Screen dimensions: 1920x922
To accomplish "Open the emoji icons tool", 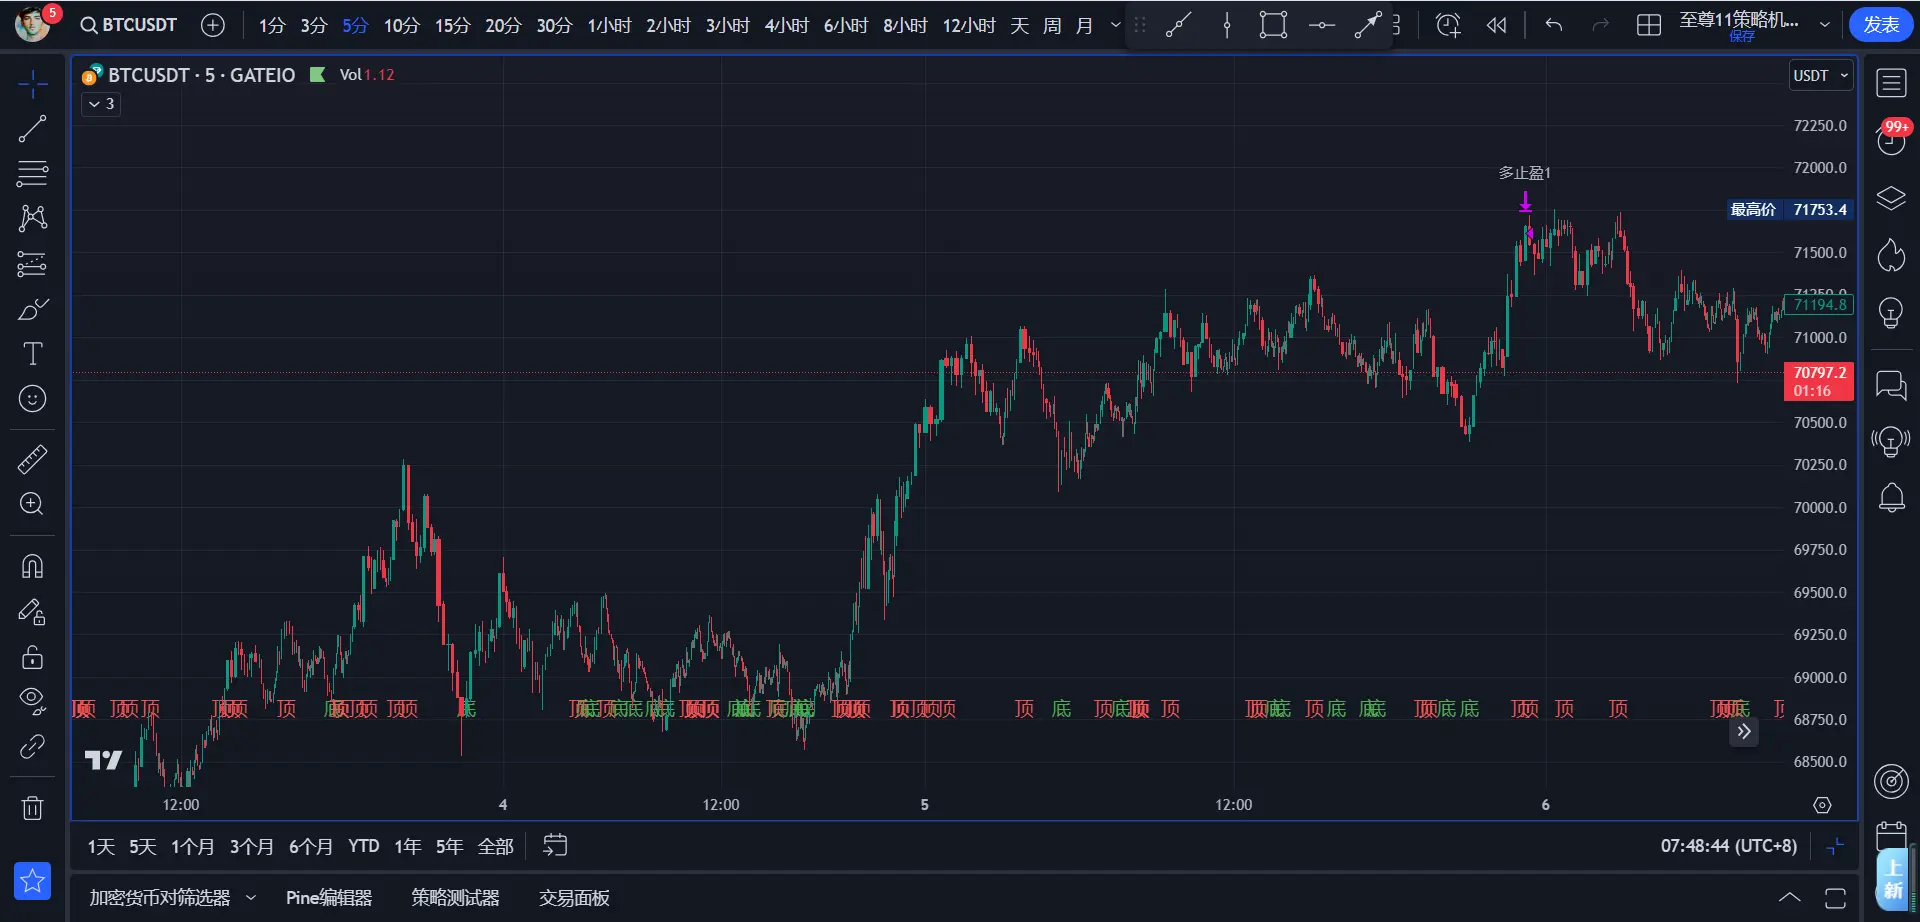I will (x=32, y=399).
